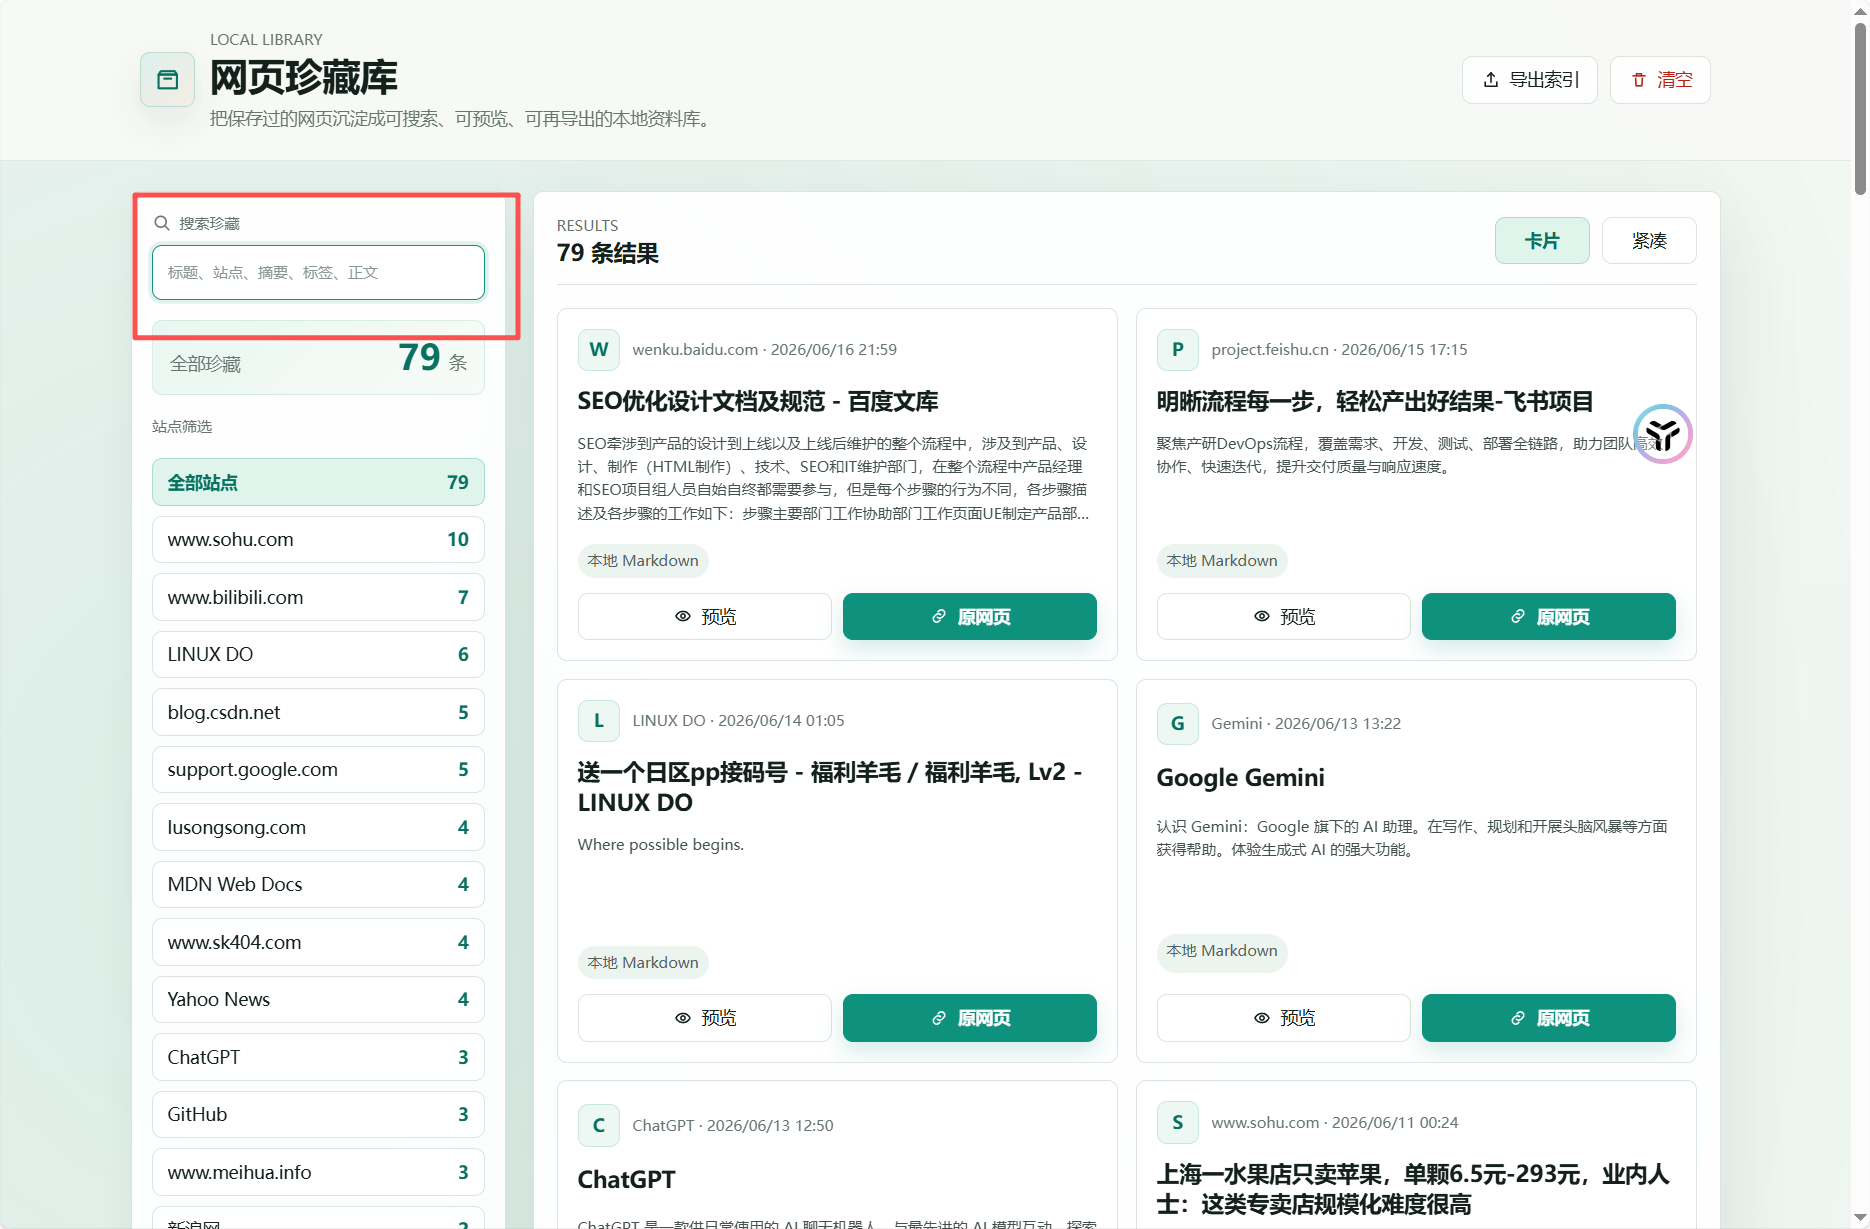Preview the SEO优化设计文档及规范 card

click(x=705, y=617)
